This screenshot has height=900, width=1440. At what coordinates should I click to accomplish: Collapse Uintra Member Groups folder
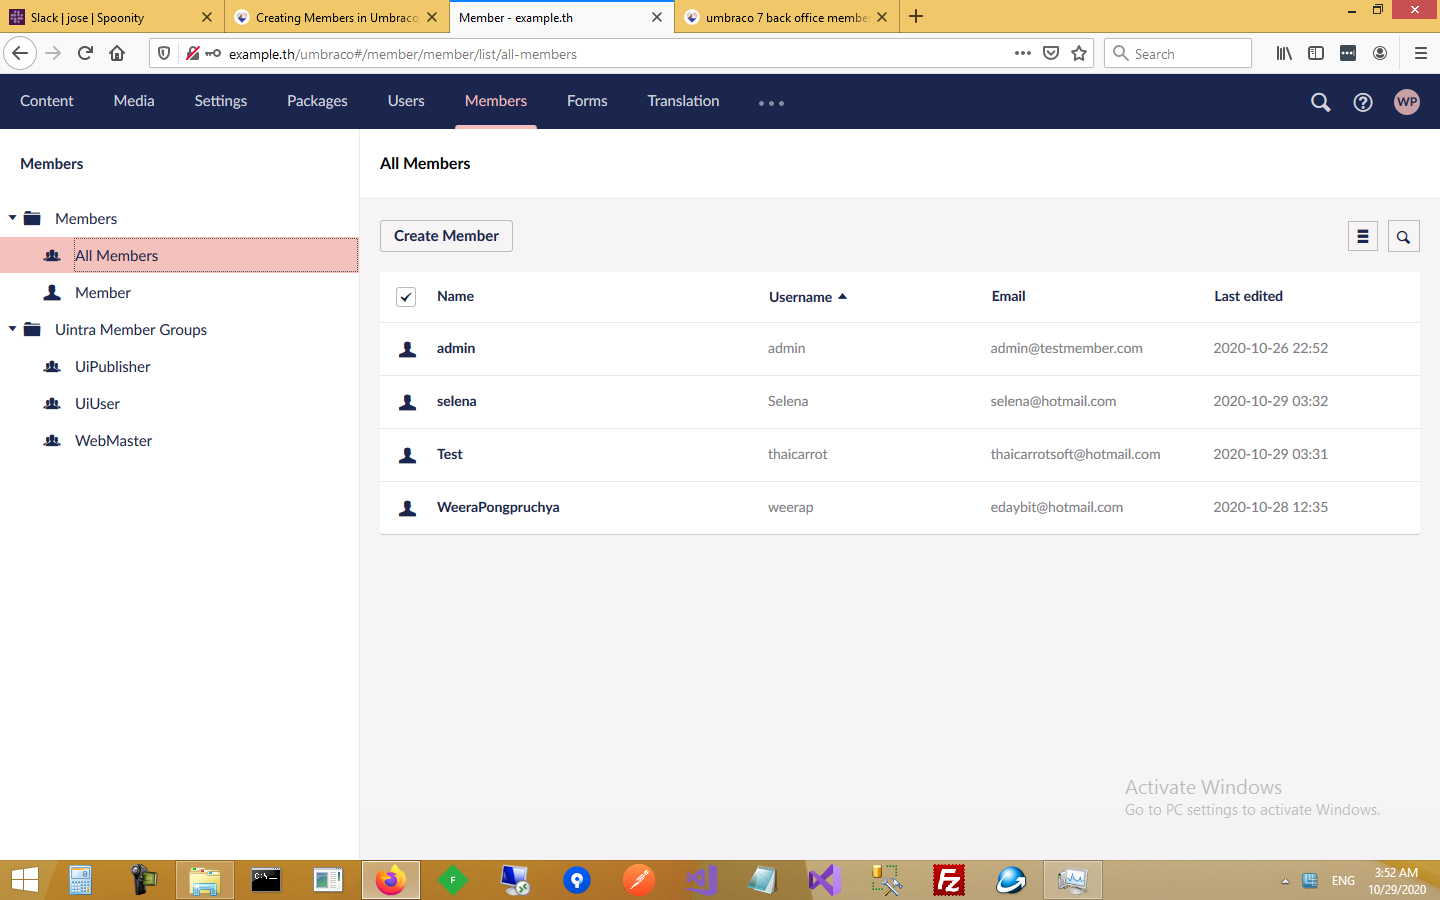(x=13, y=329)
